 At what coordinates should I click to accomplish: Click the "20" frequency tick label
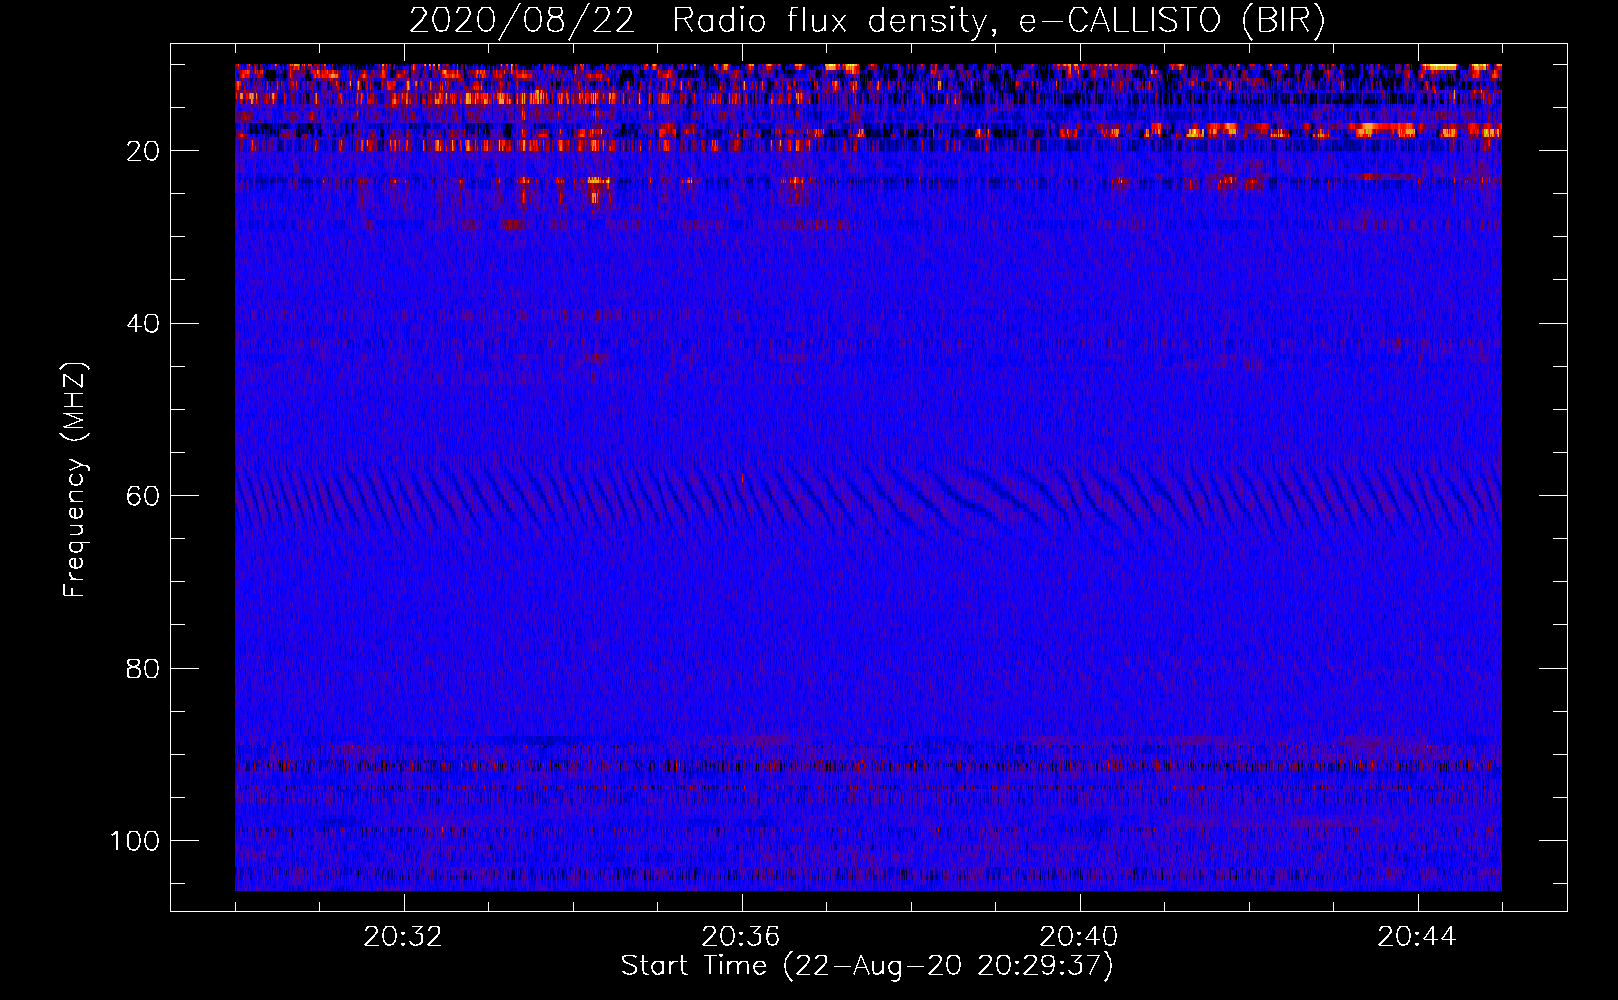click(x=144, y=151)
